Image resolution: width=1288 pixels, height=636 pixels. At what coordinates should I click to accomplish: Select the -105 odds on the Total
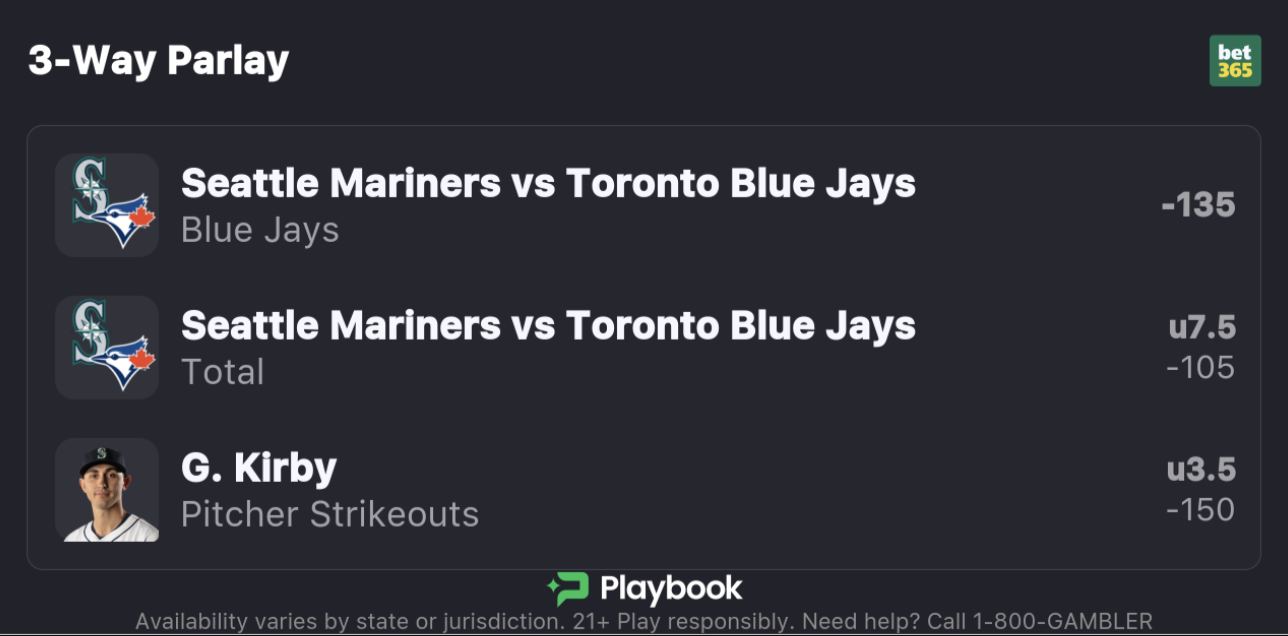pyautogui.click(x=1200, y=368)
